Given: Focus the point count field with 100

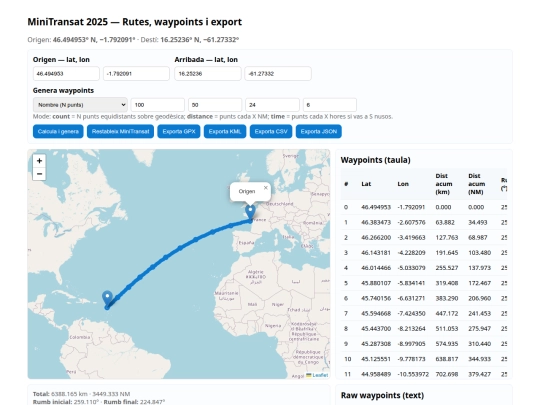Looking at the screenshot, I should 158,105.
